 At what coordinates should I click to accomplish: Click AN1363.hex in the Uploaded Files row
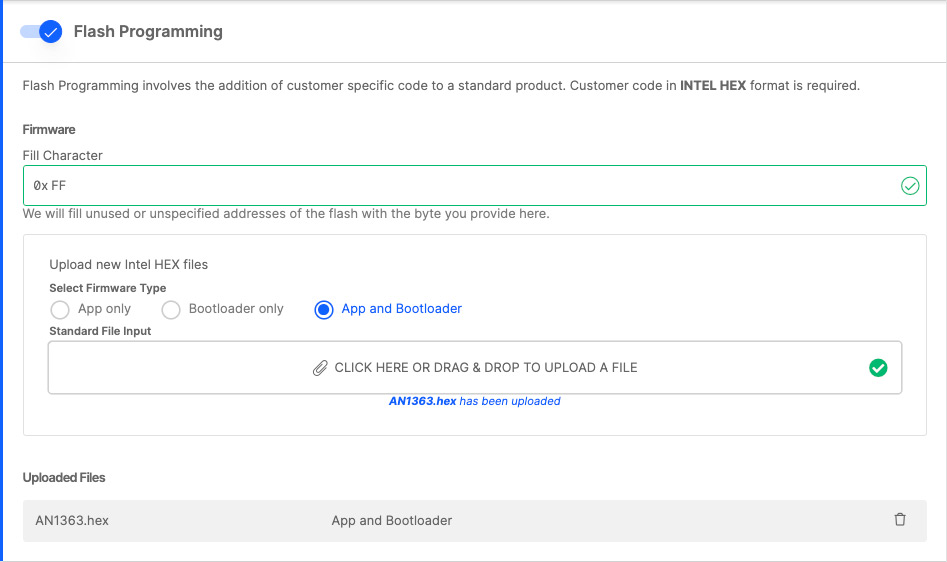(72, 520)
